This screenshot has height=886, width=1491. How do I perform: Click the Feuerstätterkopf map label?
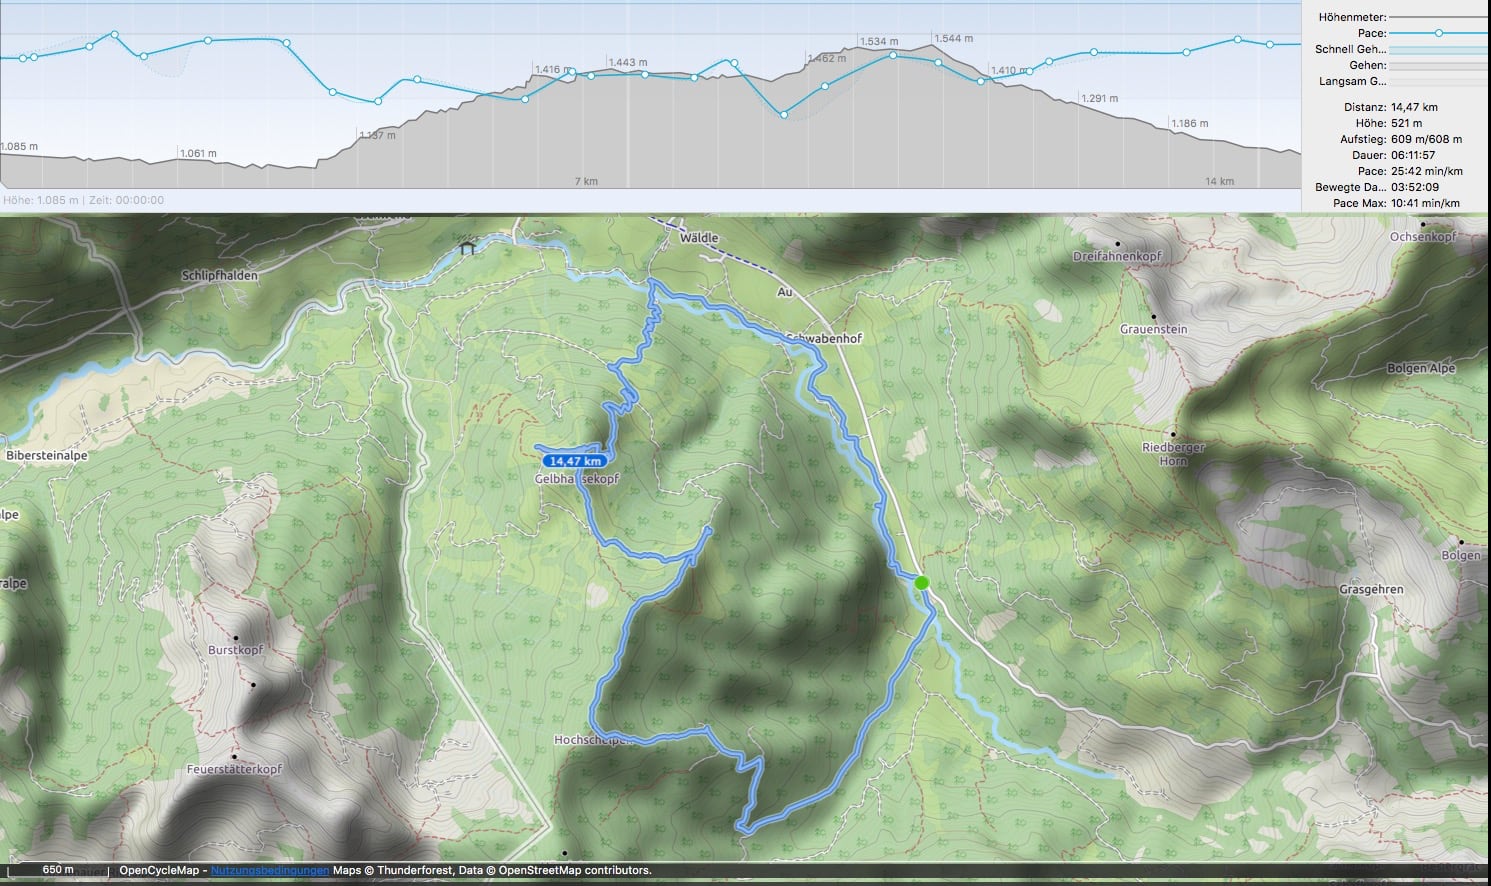click(235, 770)
